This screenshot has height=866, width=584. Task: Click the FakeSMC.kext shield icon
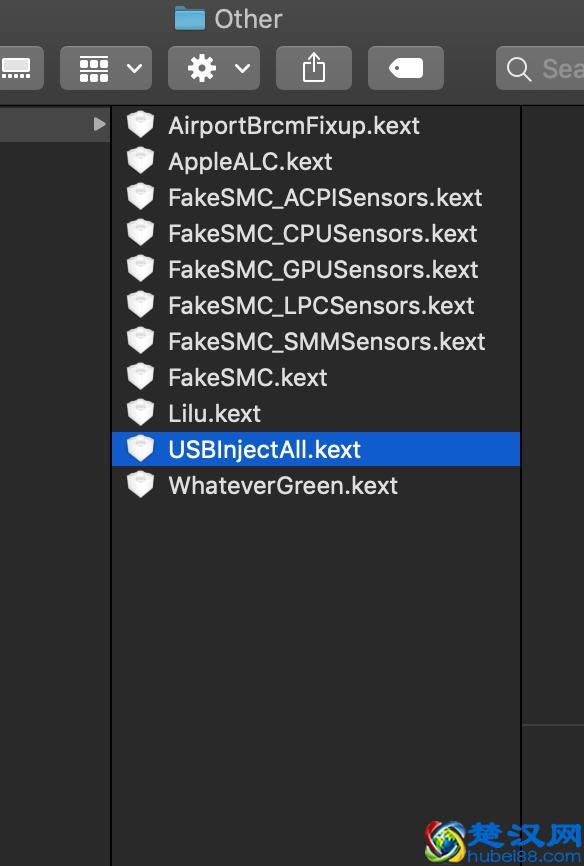pos(140,376)
